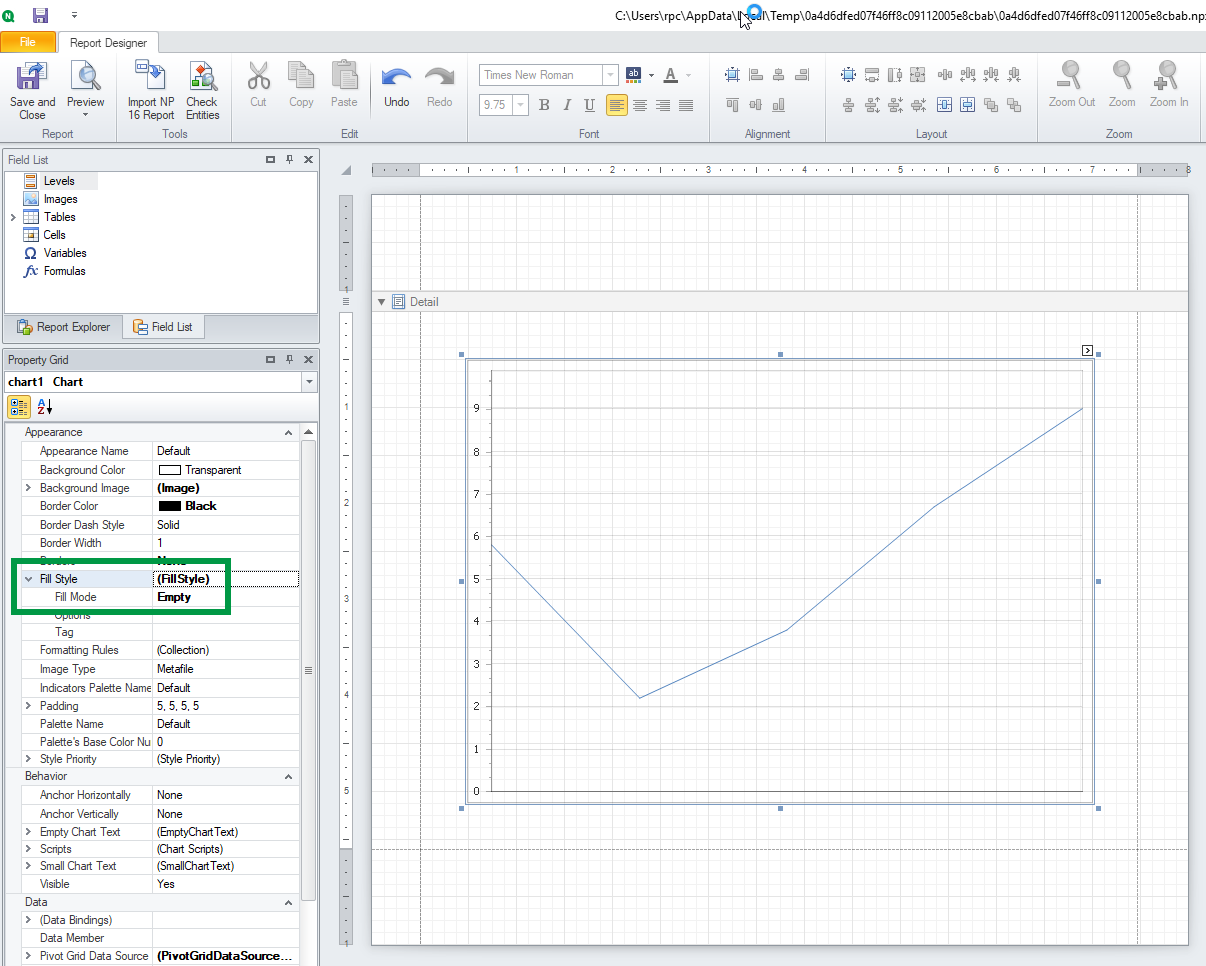Click the Image Type Metafile value

pos(225,669)
